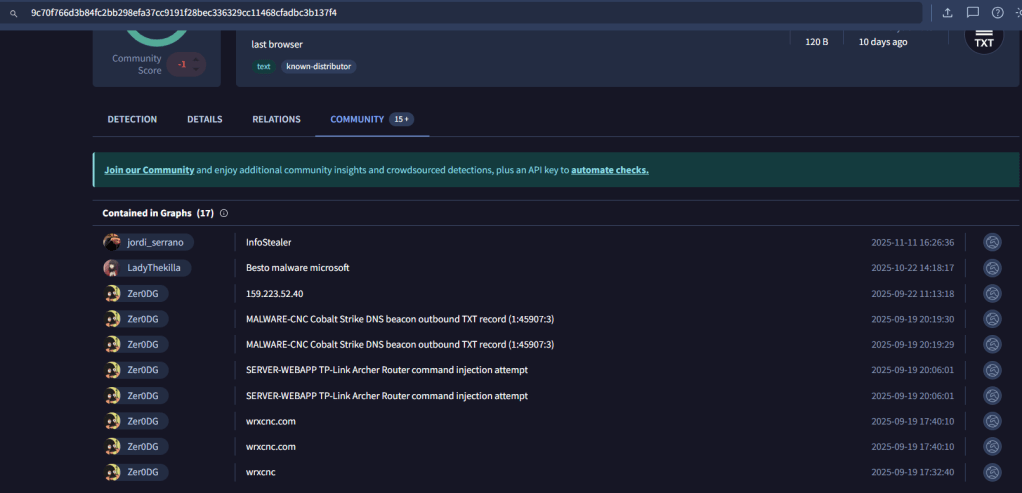The image size is (1022, 493).
Task: Follow the automate checks link
Action: point(609,170)
